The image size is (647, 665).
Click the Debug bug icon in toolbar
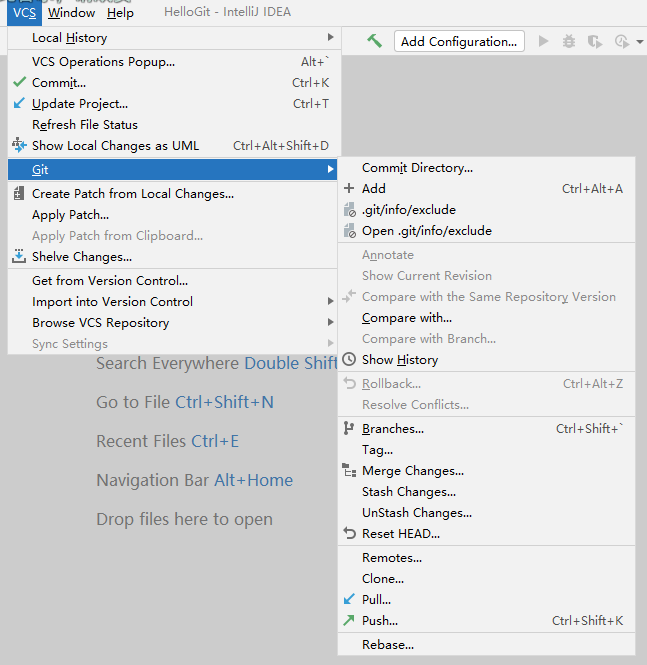569,42
